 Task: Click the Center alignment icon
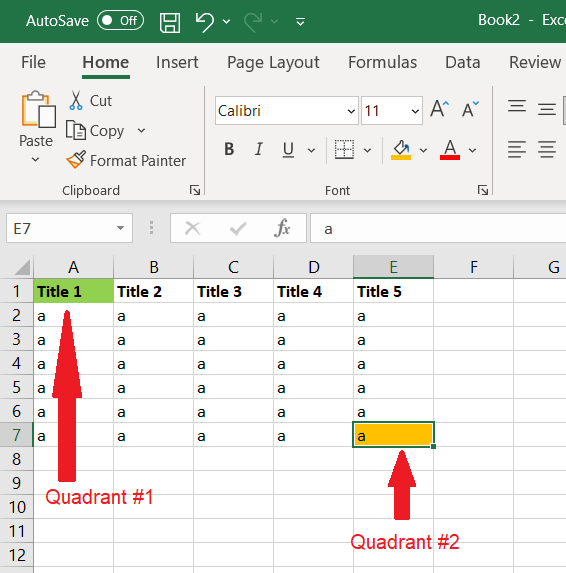[x=547, y=149]
